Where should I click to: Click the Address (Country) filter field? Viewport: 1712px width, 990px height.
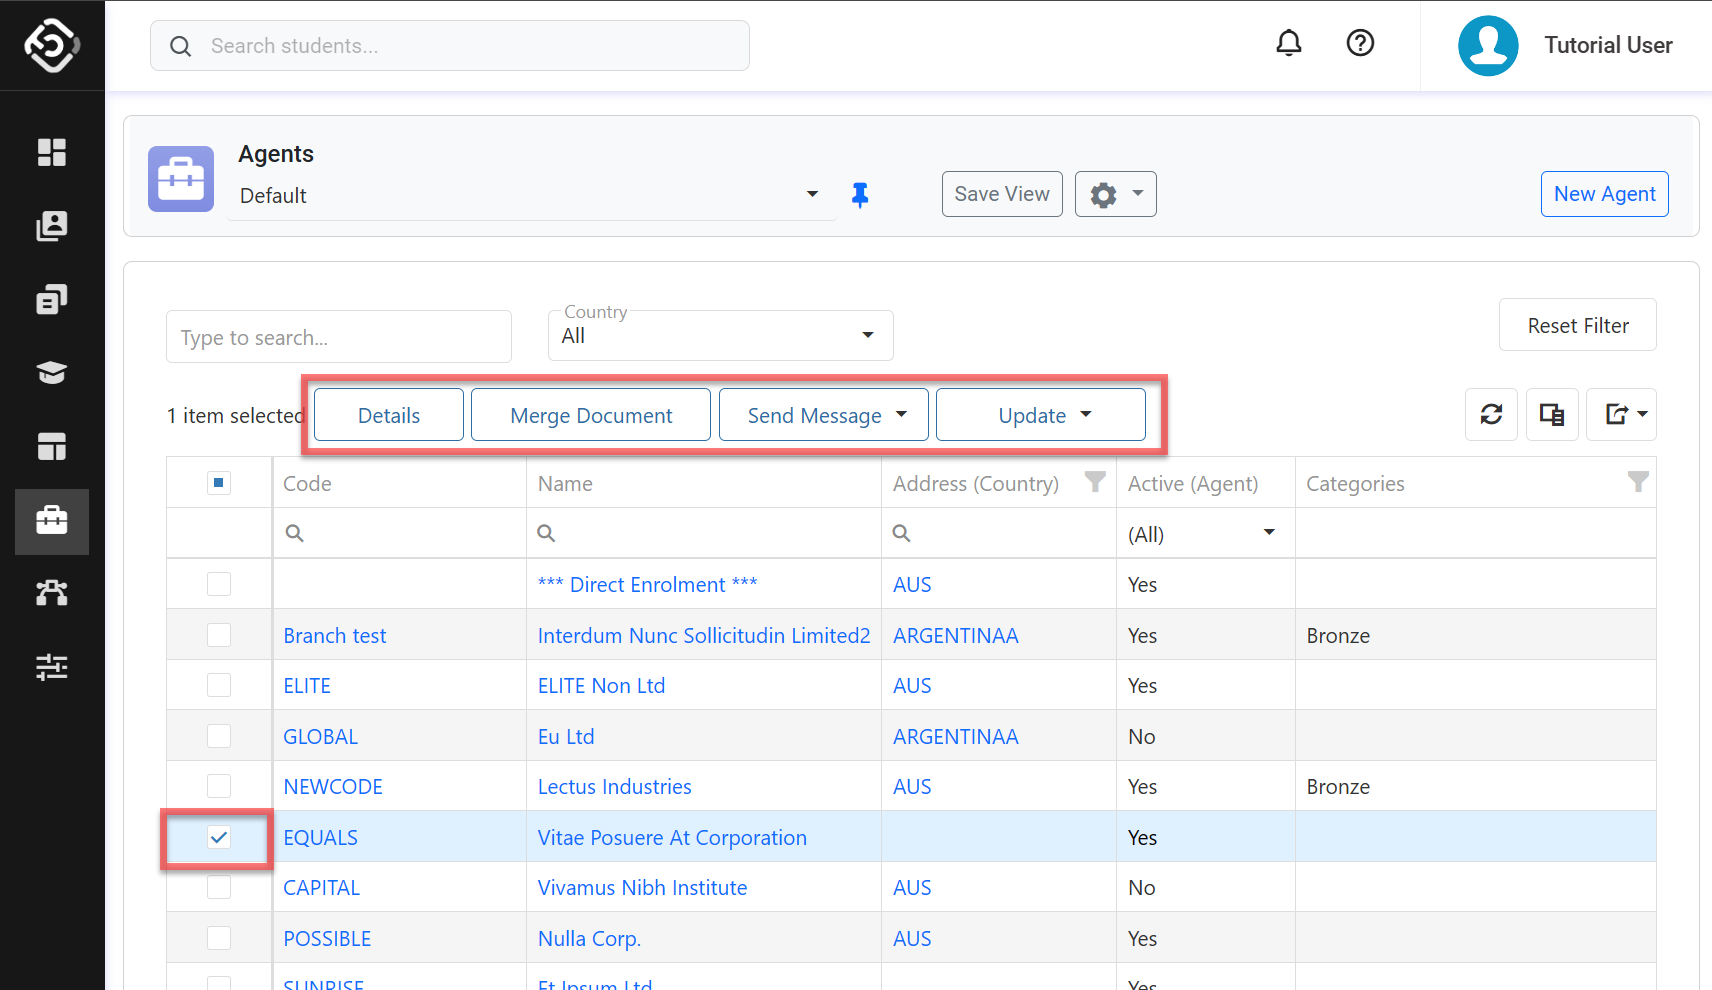(999, 533)
